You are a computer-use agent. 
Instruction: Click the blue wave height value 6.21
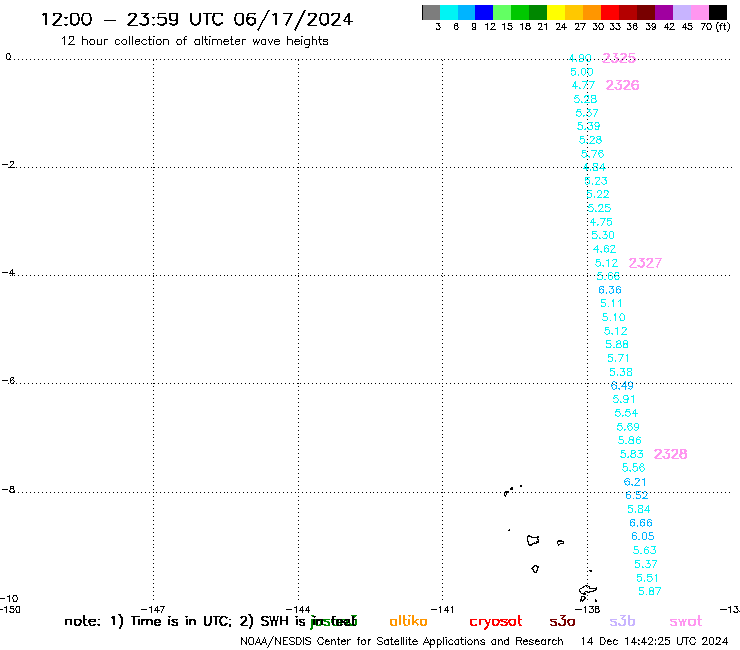(x=635, y=482)
